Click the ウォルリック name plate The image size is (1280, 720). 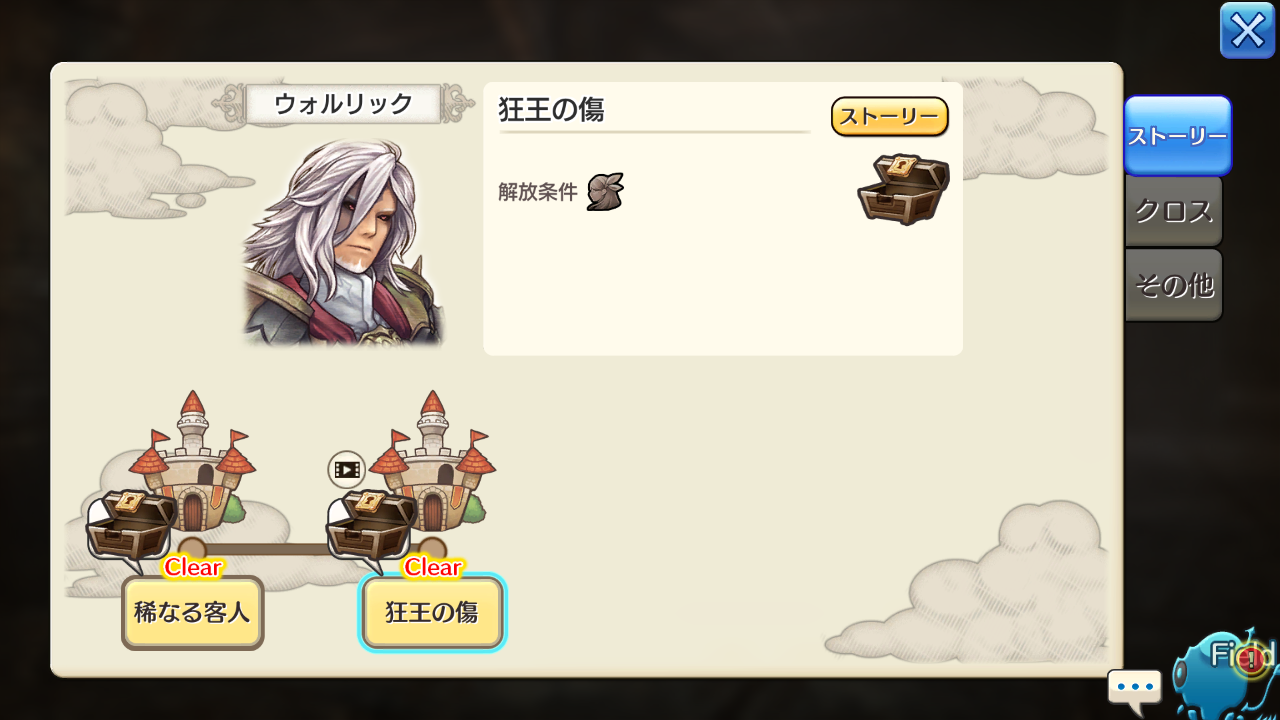pyautogui.click(x=343, y=104)
